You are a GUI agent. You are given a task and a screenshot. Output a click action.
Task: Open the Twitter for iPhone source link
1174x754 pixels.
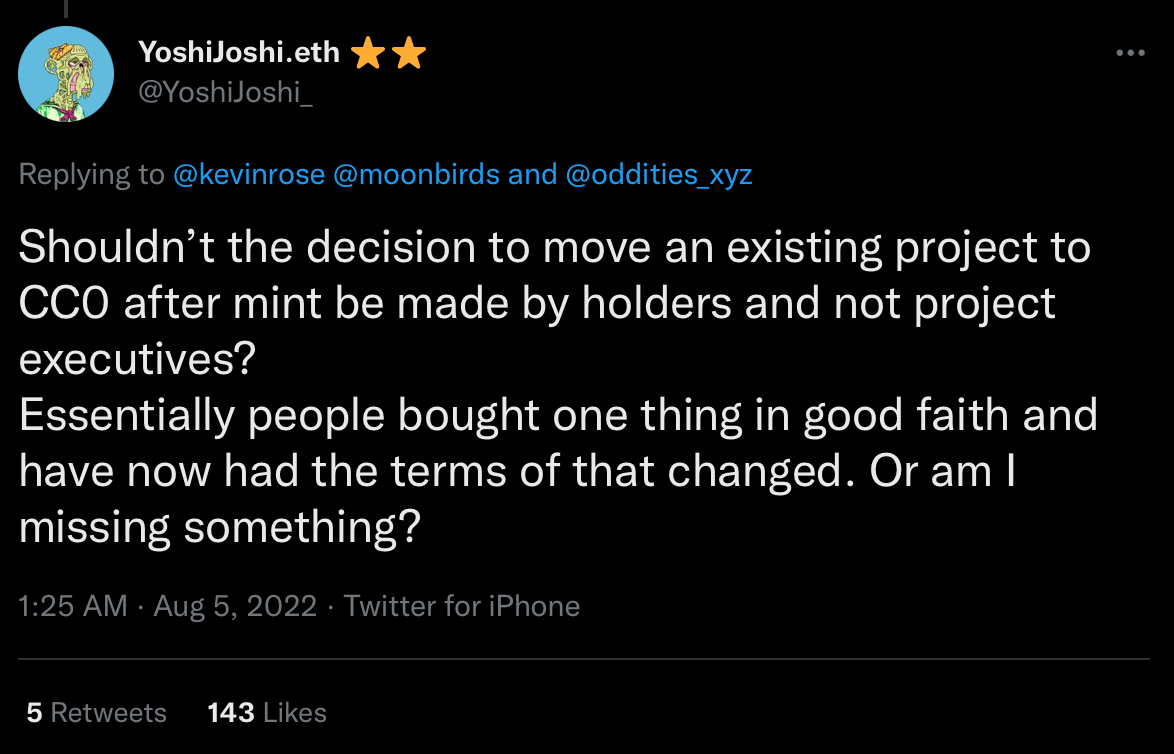(x=461, y=606)
